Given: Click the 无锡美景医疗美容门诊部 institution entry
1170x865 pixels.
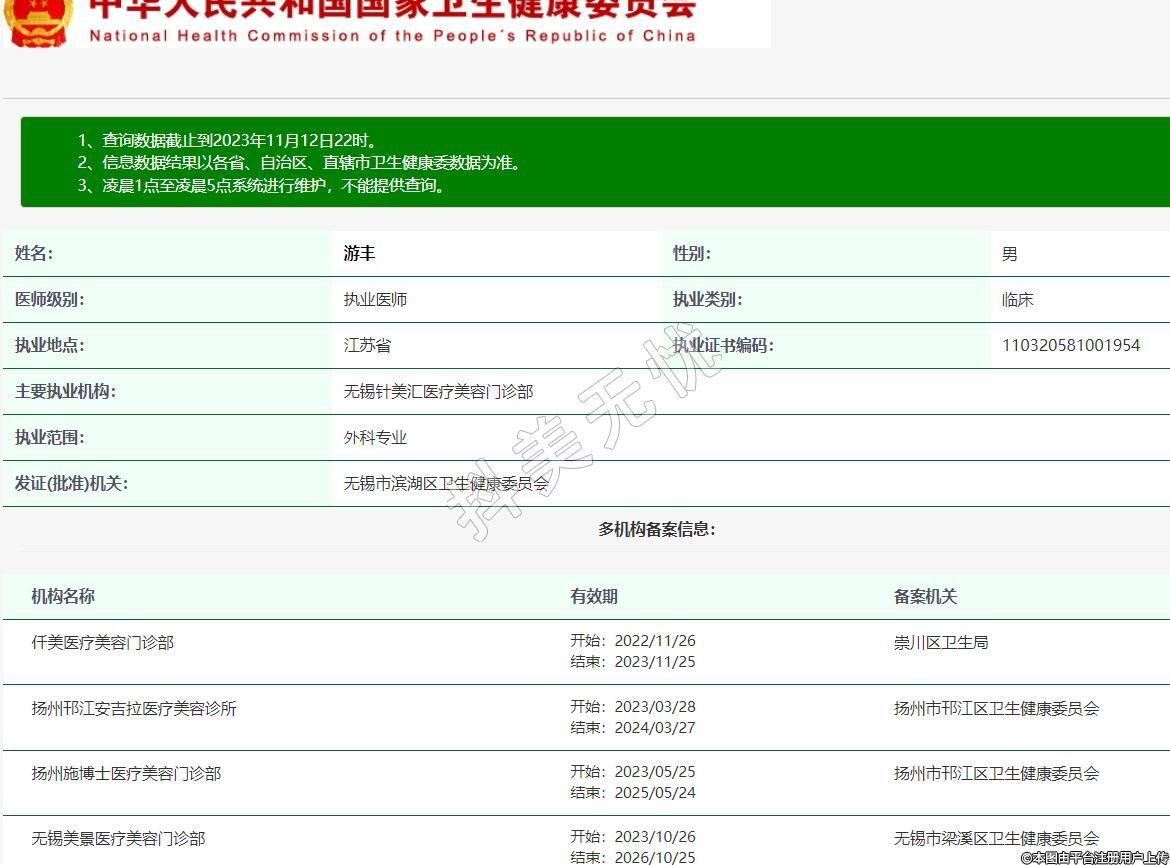Looking at the screenshot, I should pos(118,839).
